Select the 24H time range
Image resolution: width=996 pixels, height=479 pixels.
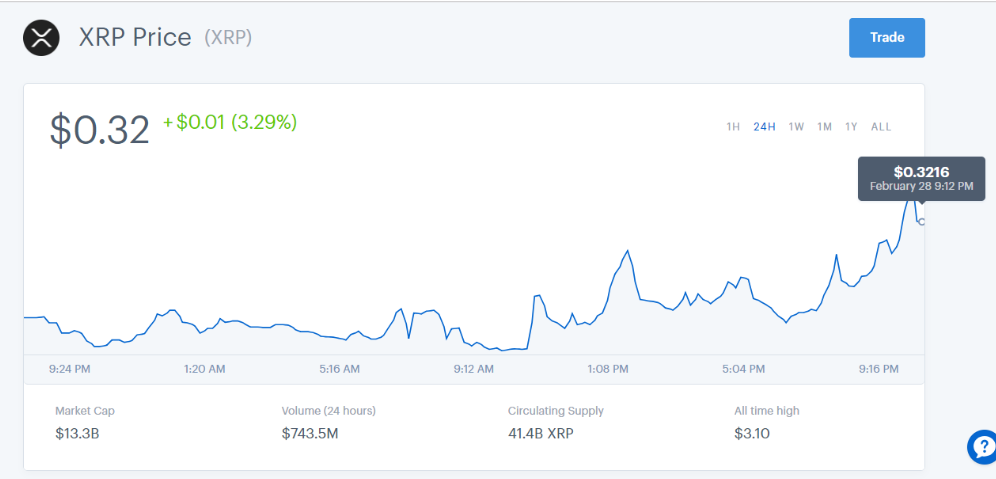764,127
